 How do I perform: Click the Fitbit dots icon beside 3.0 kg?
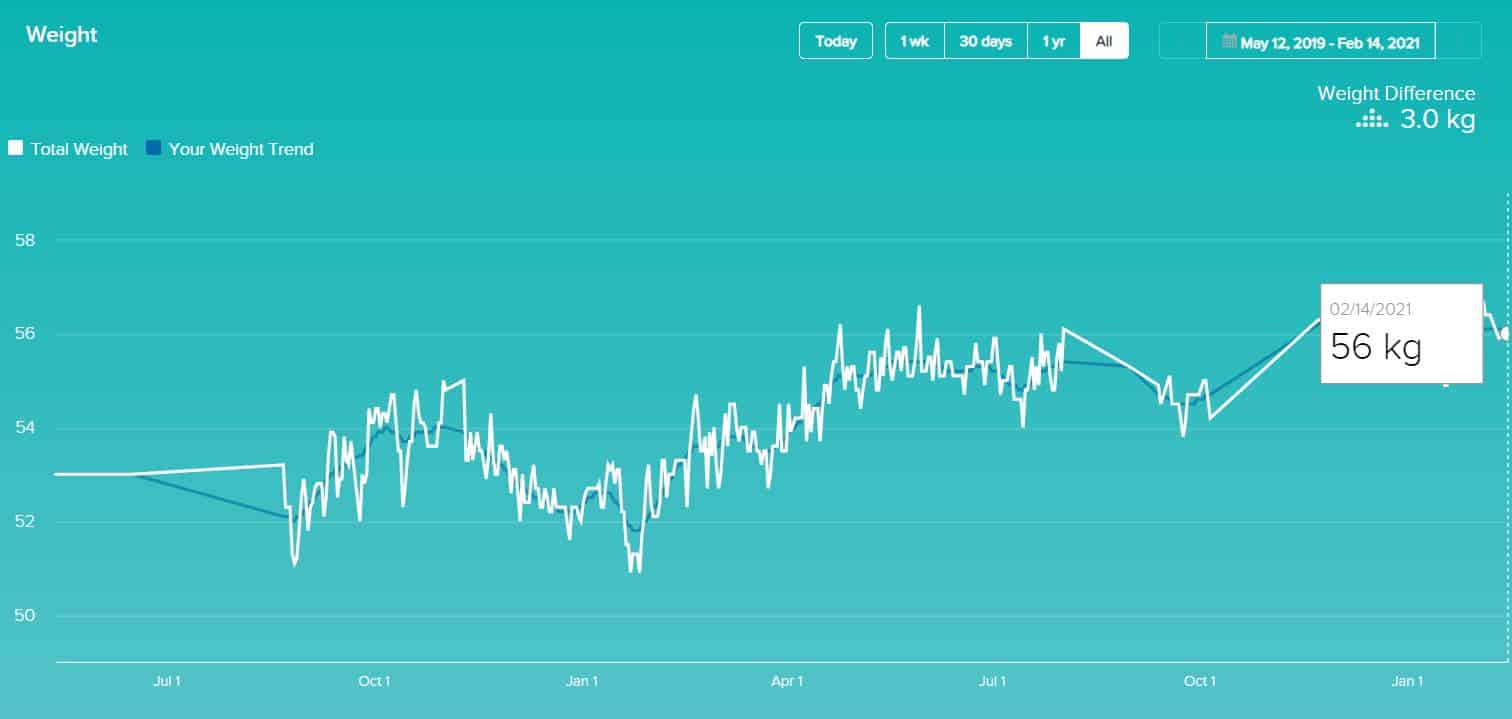(x=1371, y=121)
